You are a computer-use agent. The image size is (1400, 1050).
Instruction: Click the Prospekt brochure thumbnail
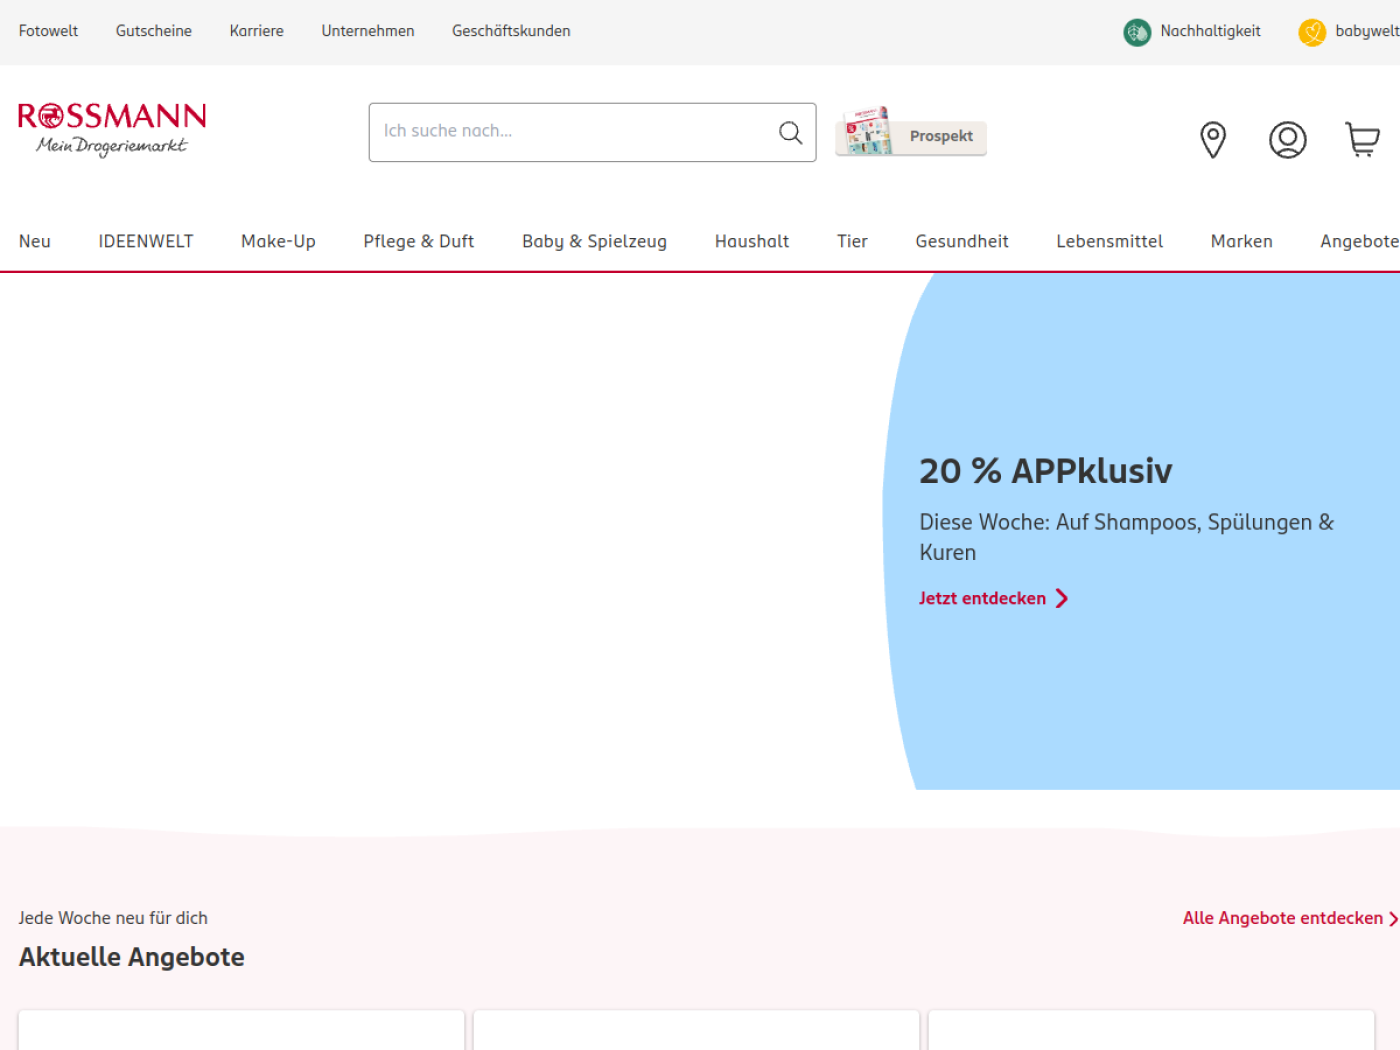[x=867, y=132]
